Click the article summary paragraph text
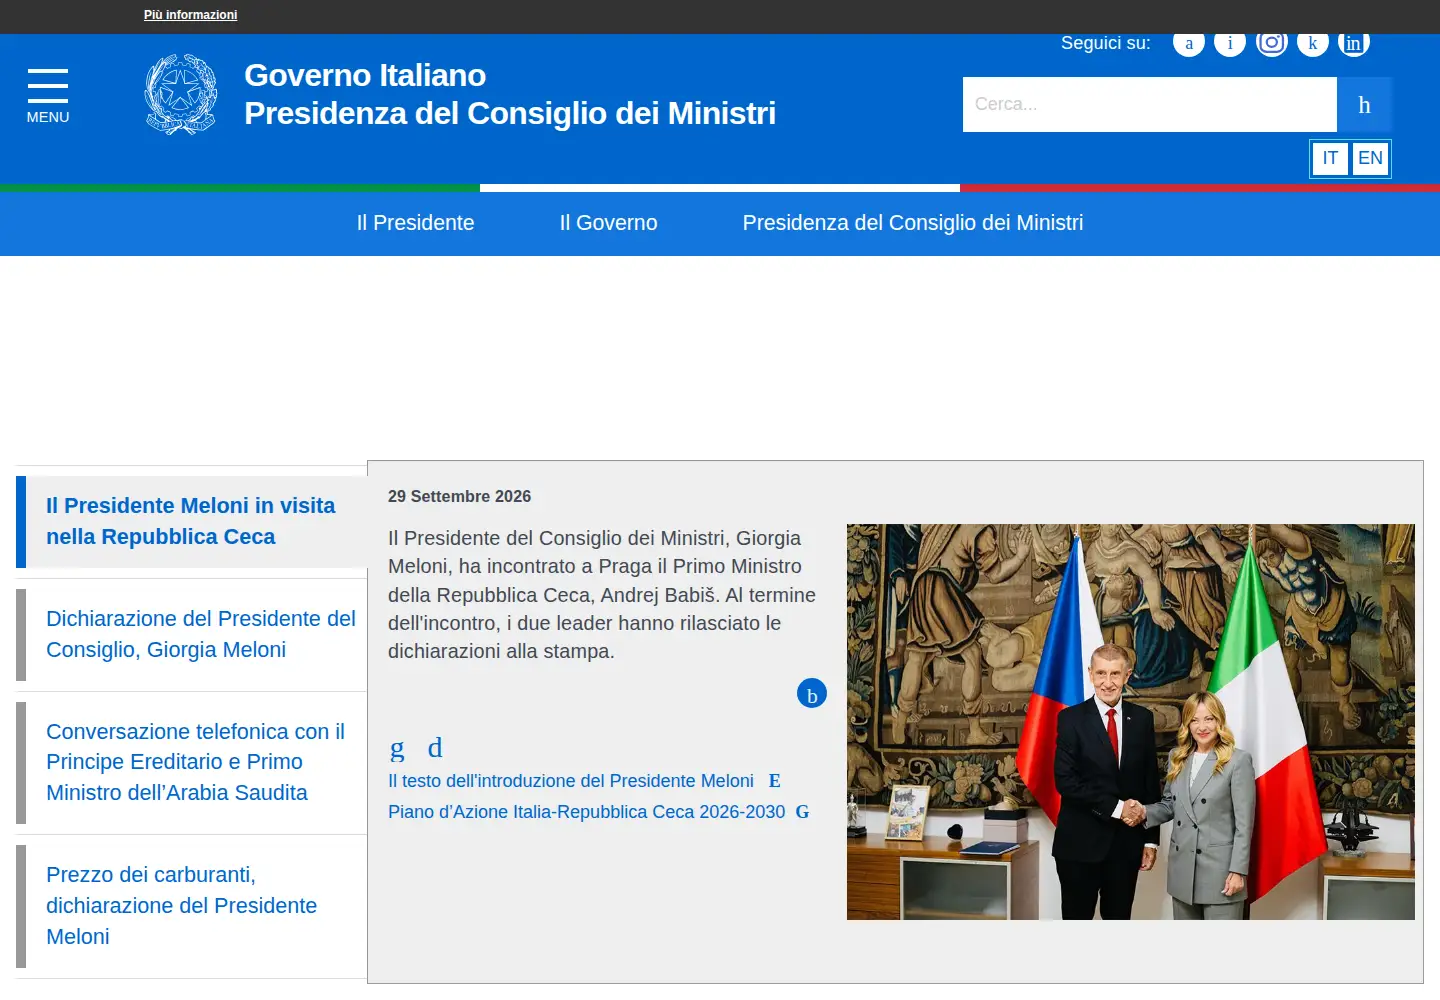This screenshot has height=1000, width=1440. coord(602,595)
